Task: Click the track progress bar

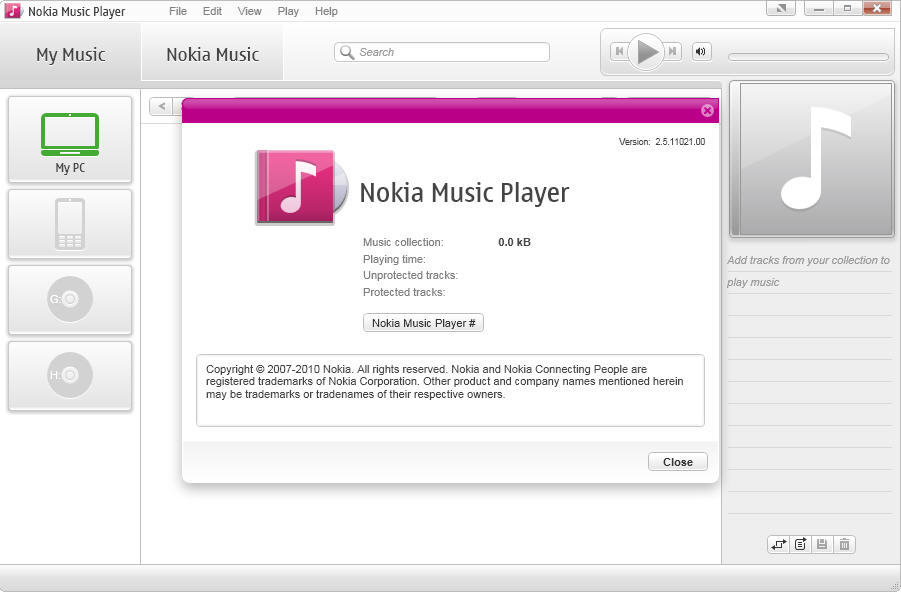Action: point(808,57)
